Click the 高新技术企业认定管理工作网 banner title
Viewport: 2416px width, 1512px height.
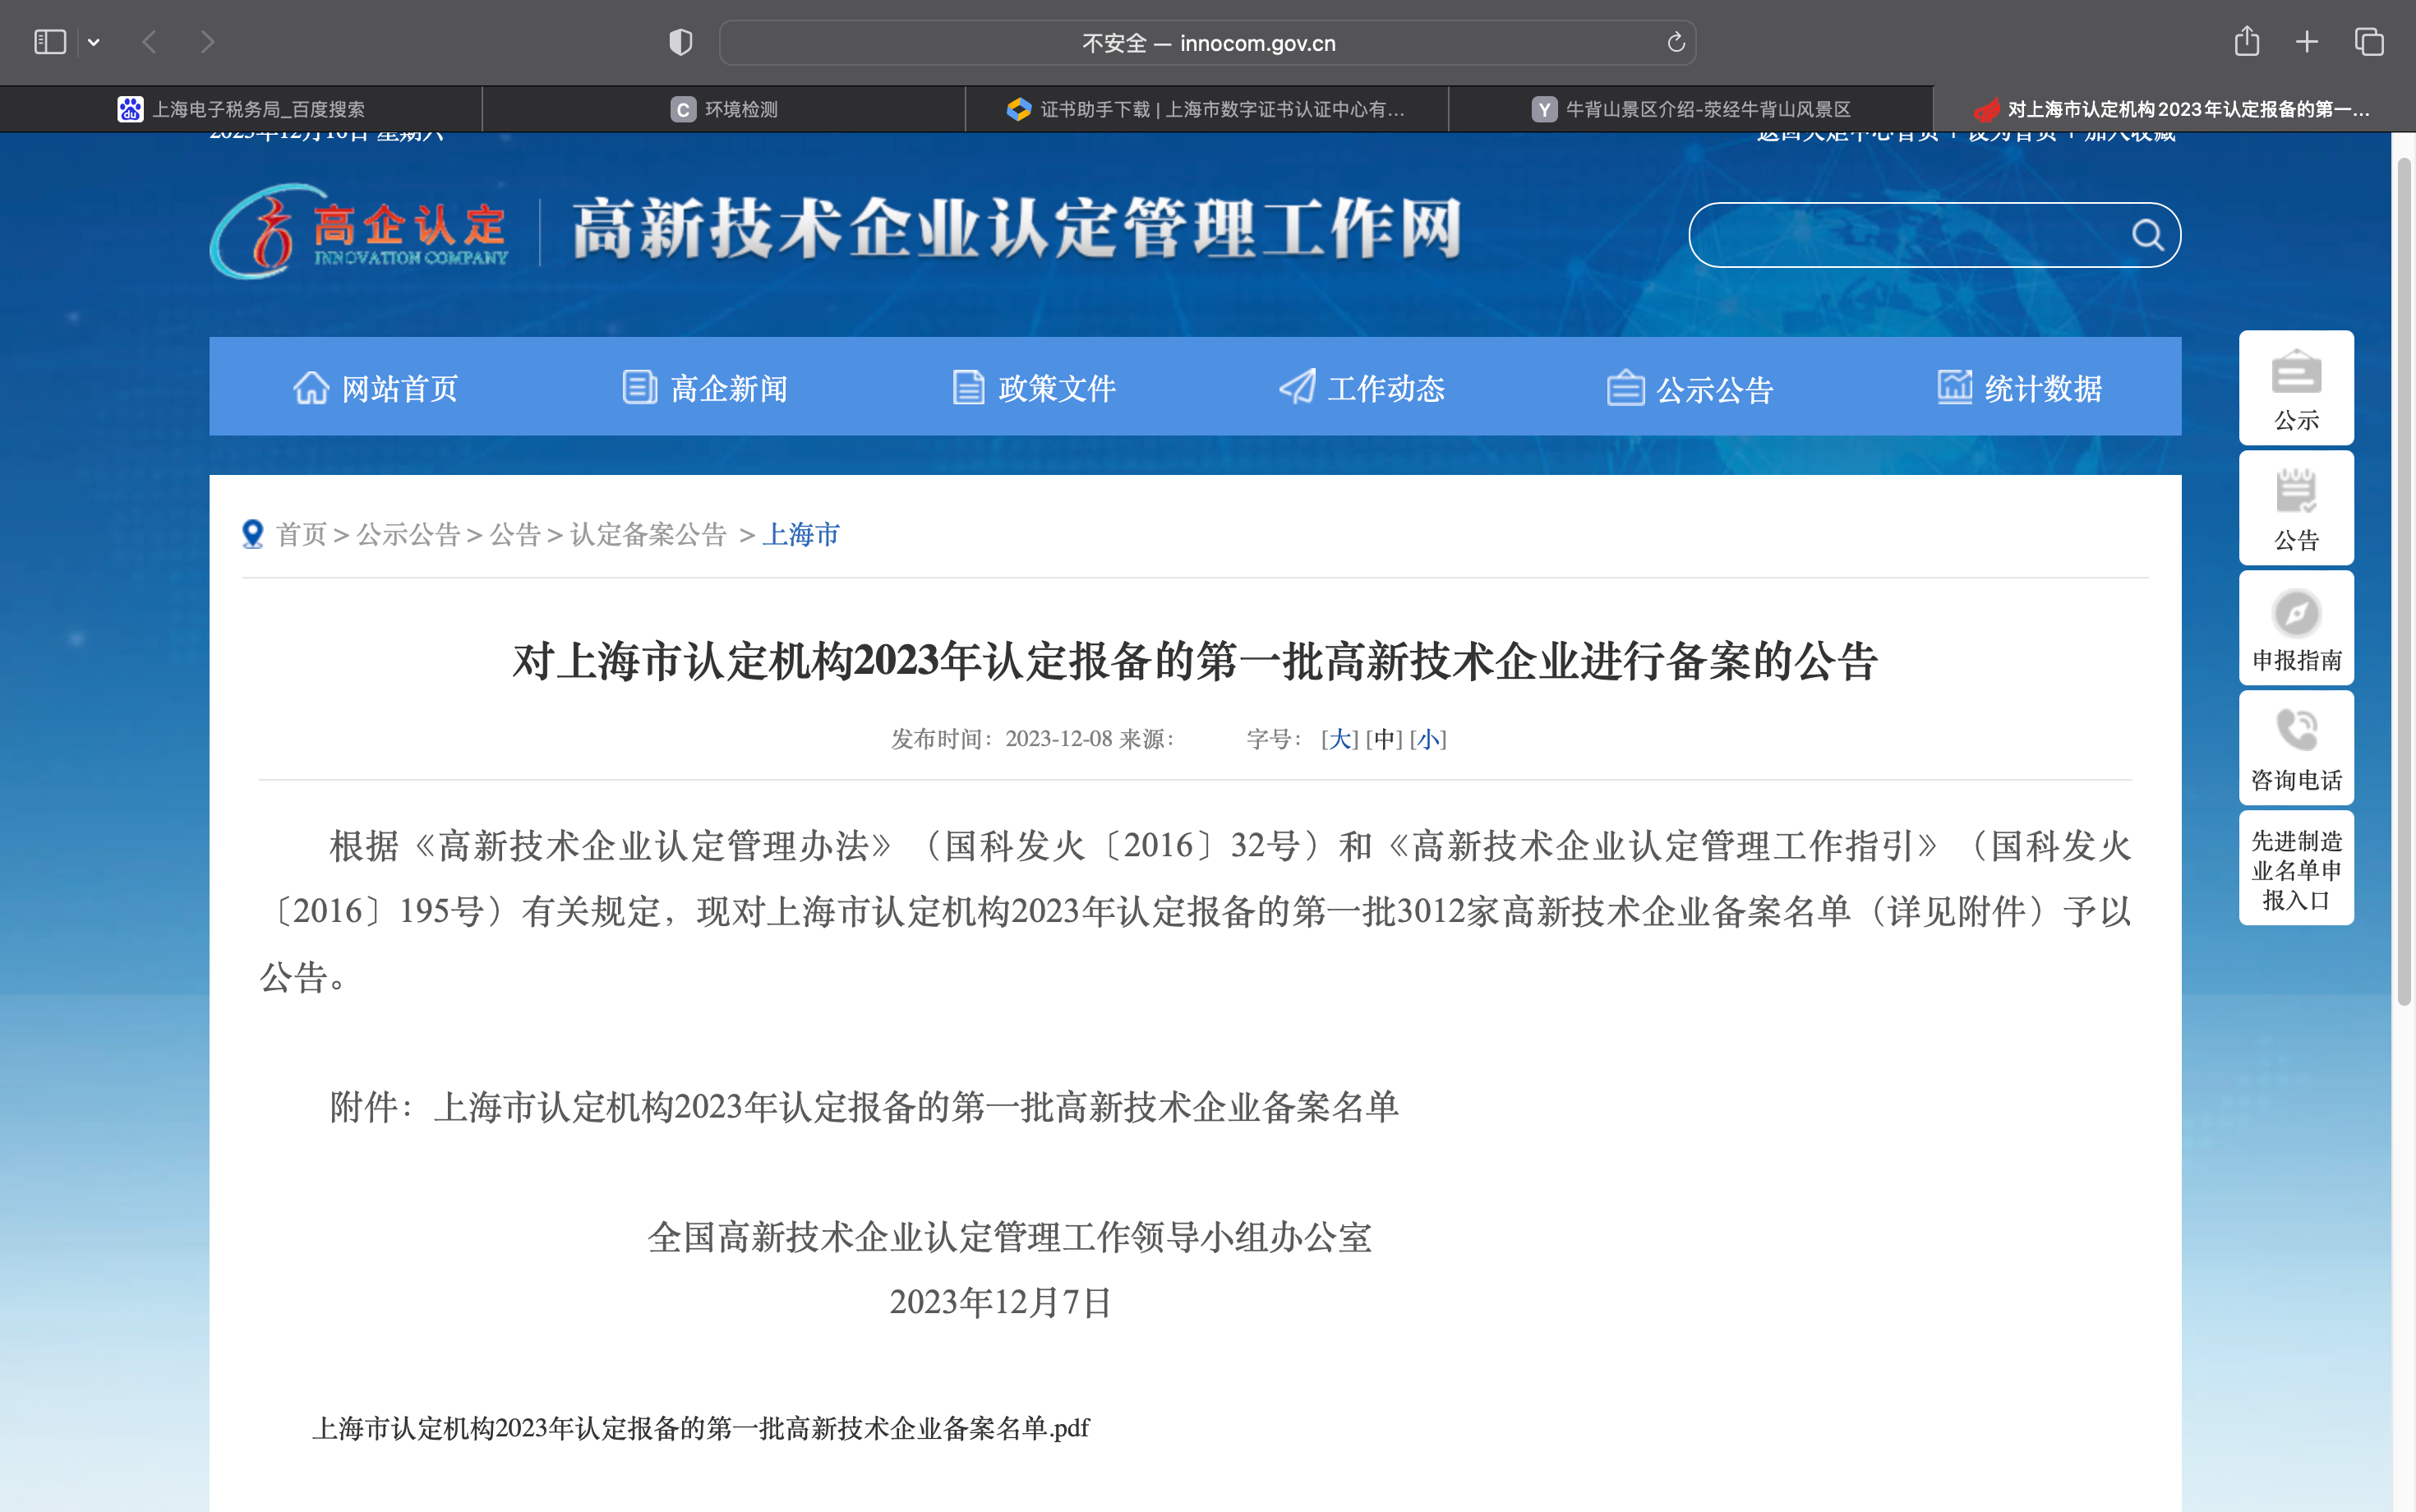tap(1017, 229)
